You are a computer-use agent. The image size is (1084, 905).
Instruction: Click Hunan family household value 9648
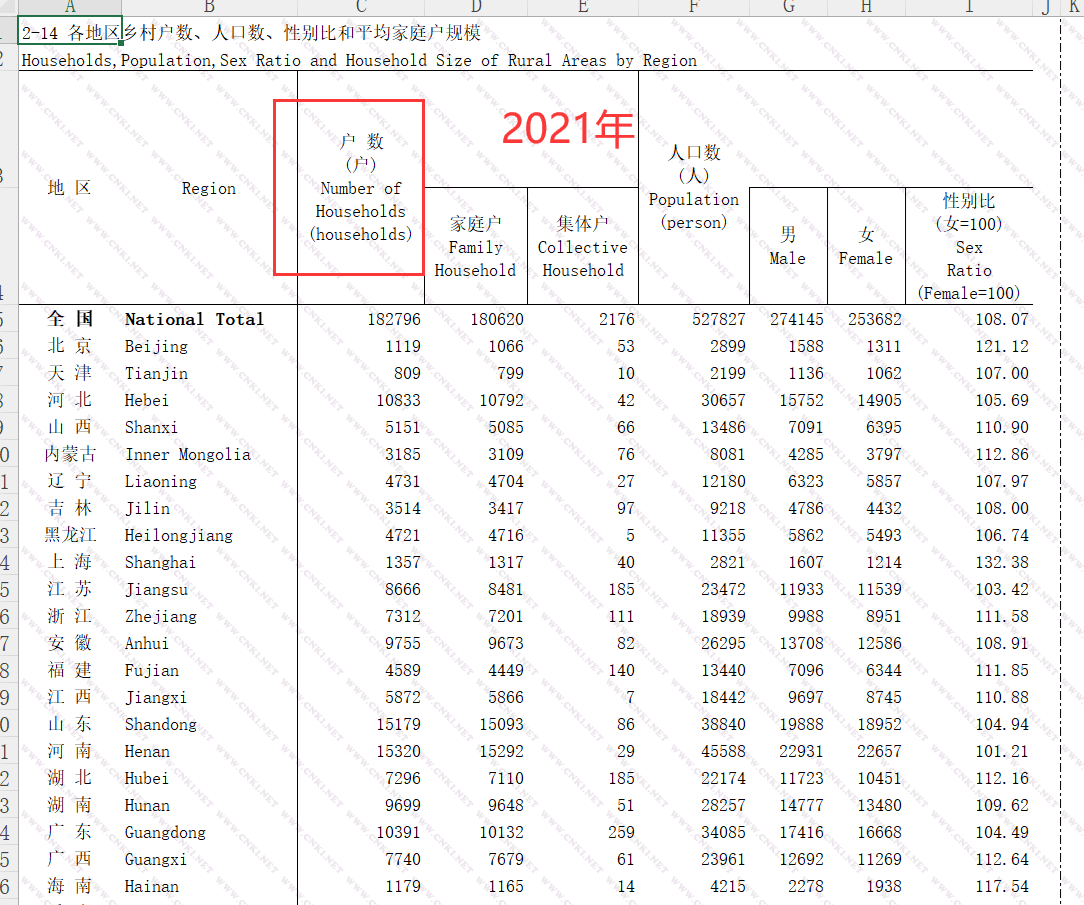(x=506, y=805)
